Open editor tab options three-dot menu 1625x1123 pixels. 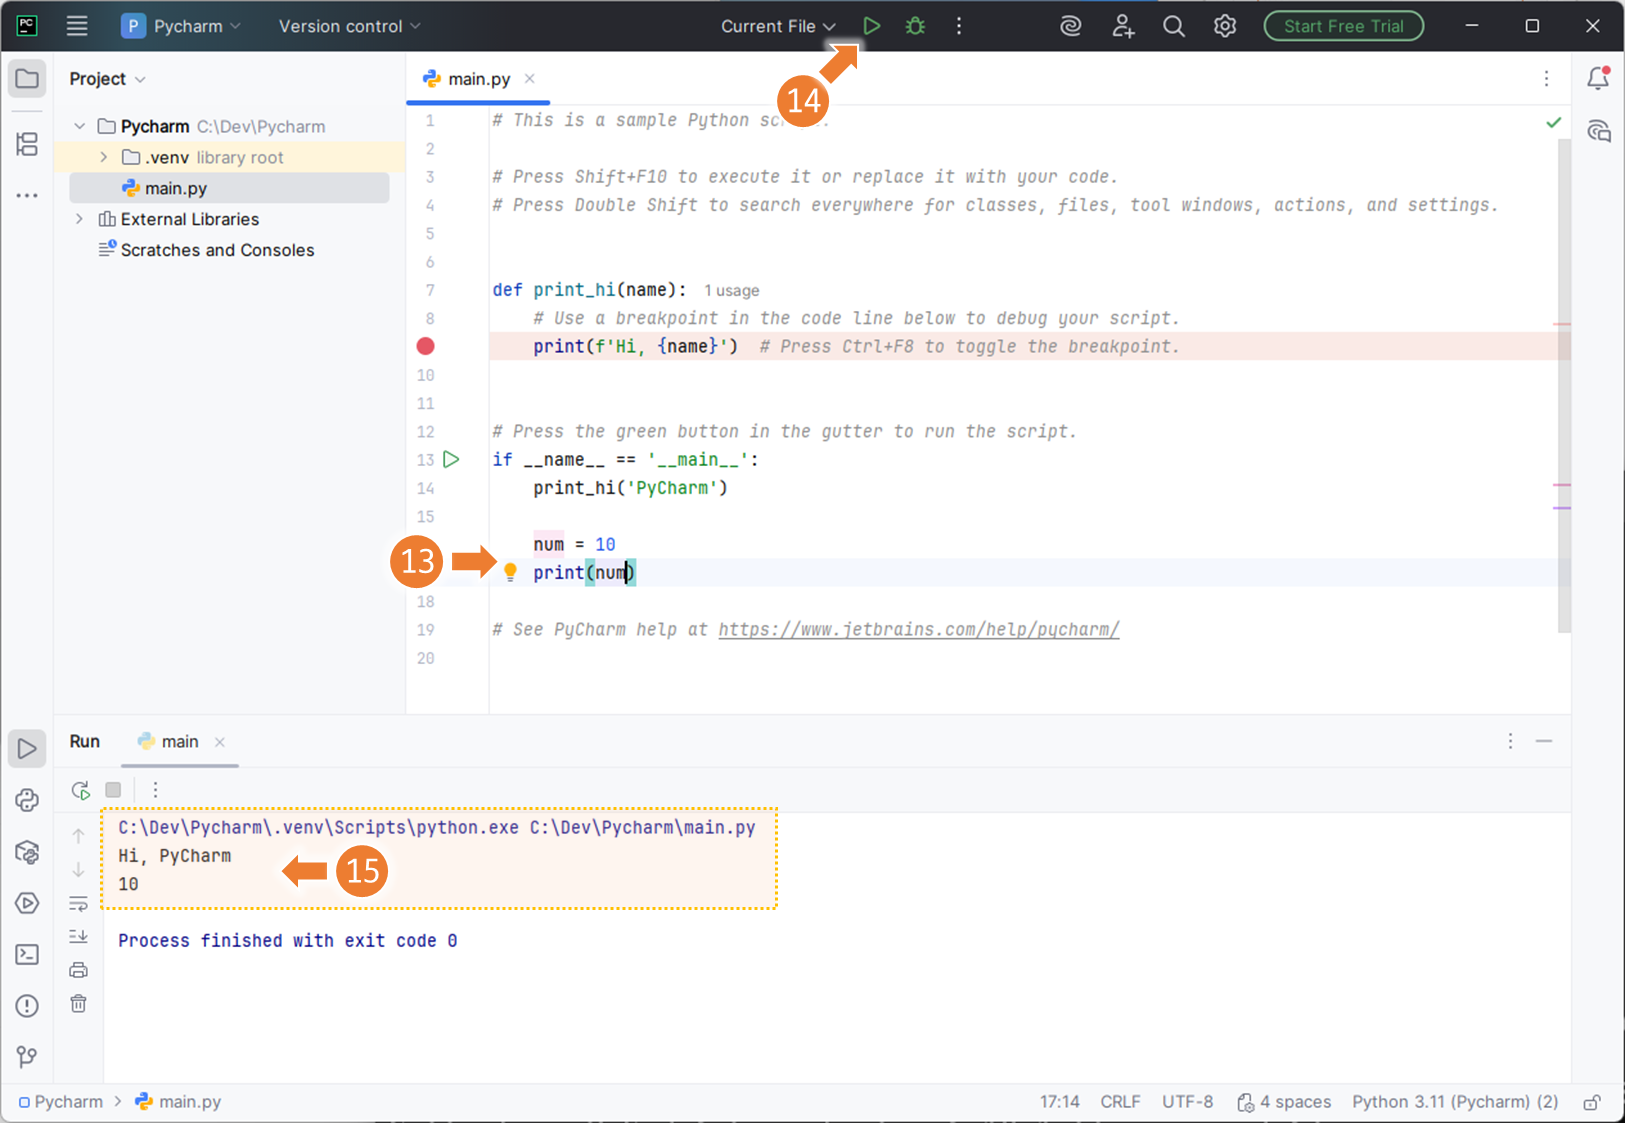[x=1546, y=79]
